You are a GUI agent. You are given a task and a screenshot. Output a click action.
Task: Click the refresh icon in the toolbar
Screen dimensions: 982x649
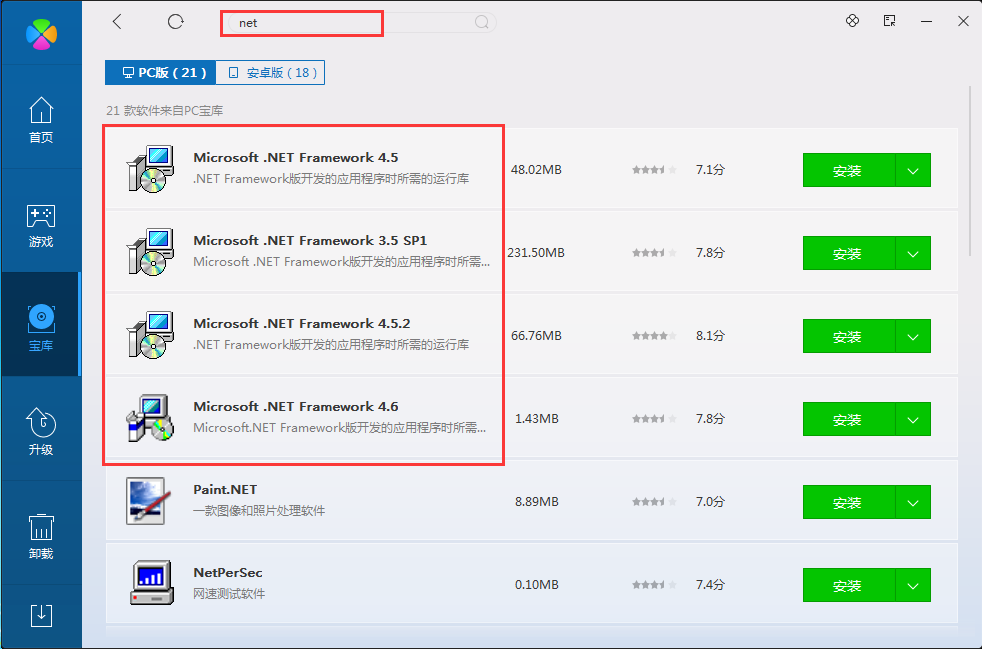[176, 21]
